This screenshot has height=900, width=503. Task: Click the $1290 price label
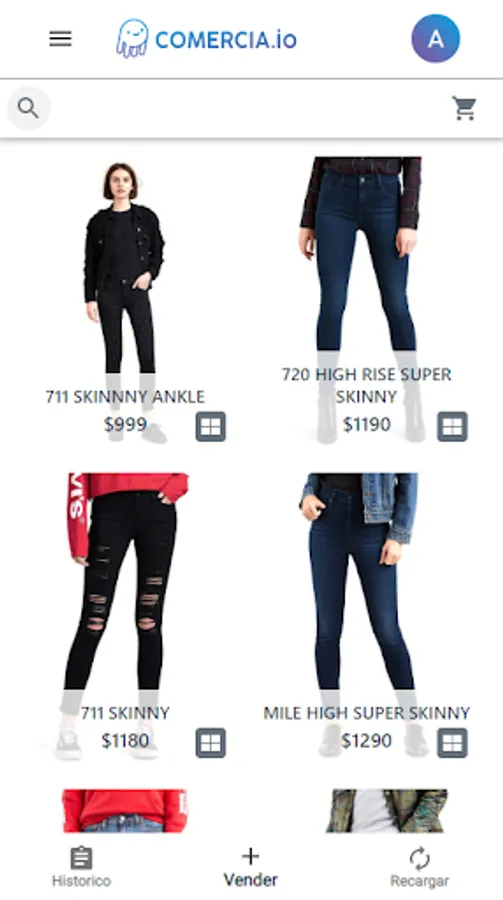(x=366, y=740)
